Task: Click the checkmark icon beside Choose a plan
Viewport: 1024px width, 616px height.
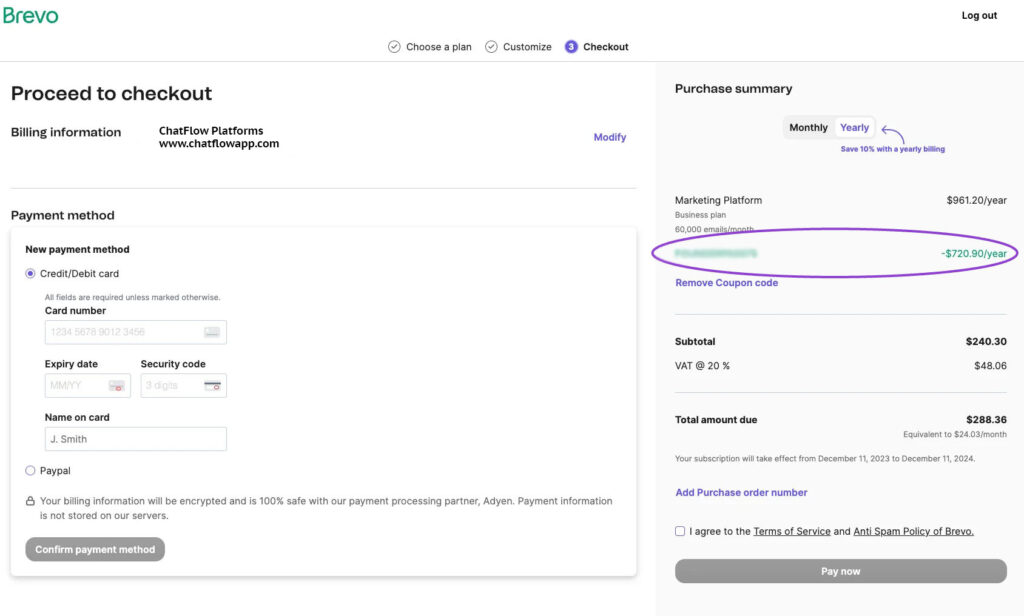Action: click(x=392, y=46)
